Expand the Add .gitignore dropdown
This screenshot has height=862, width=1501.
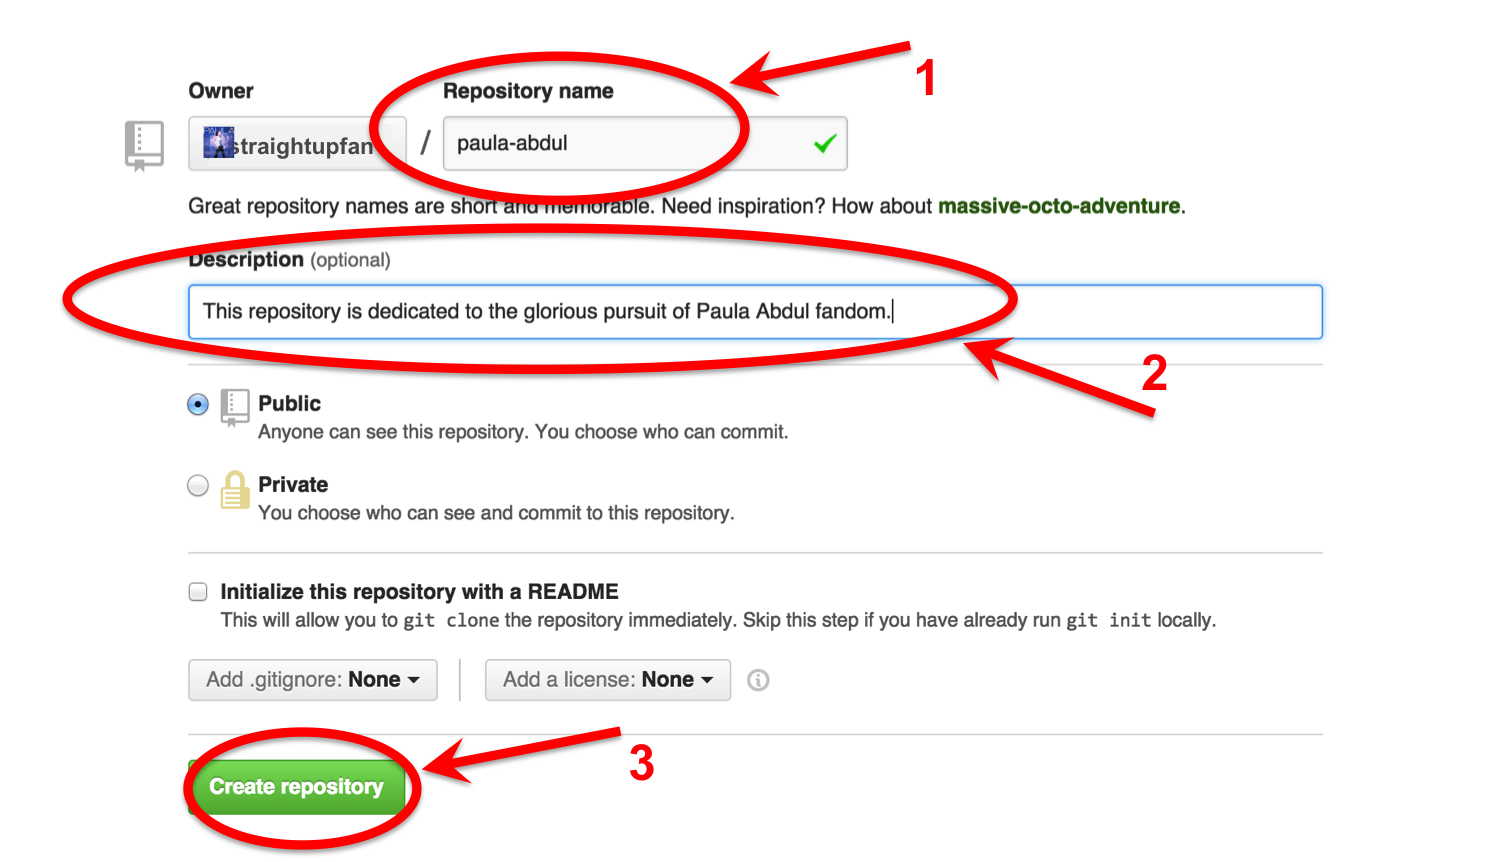[x=312, y=680]
